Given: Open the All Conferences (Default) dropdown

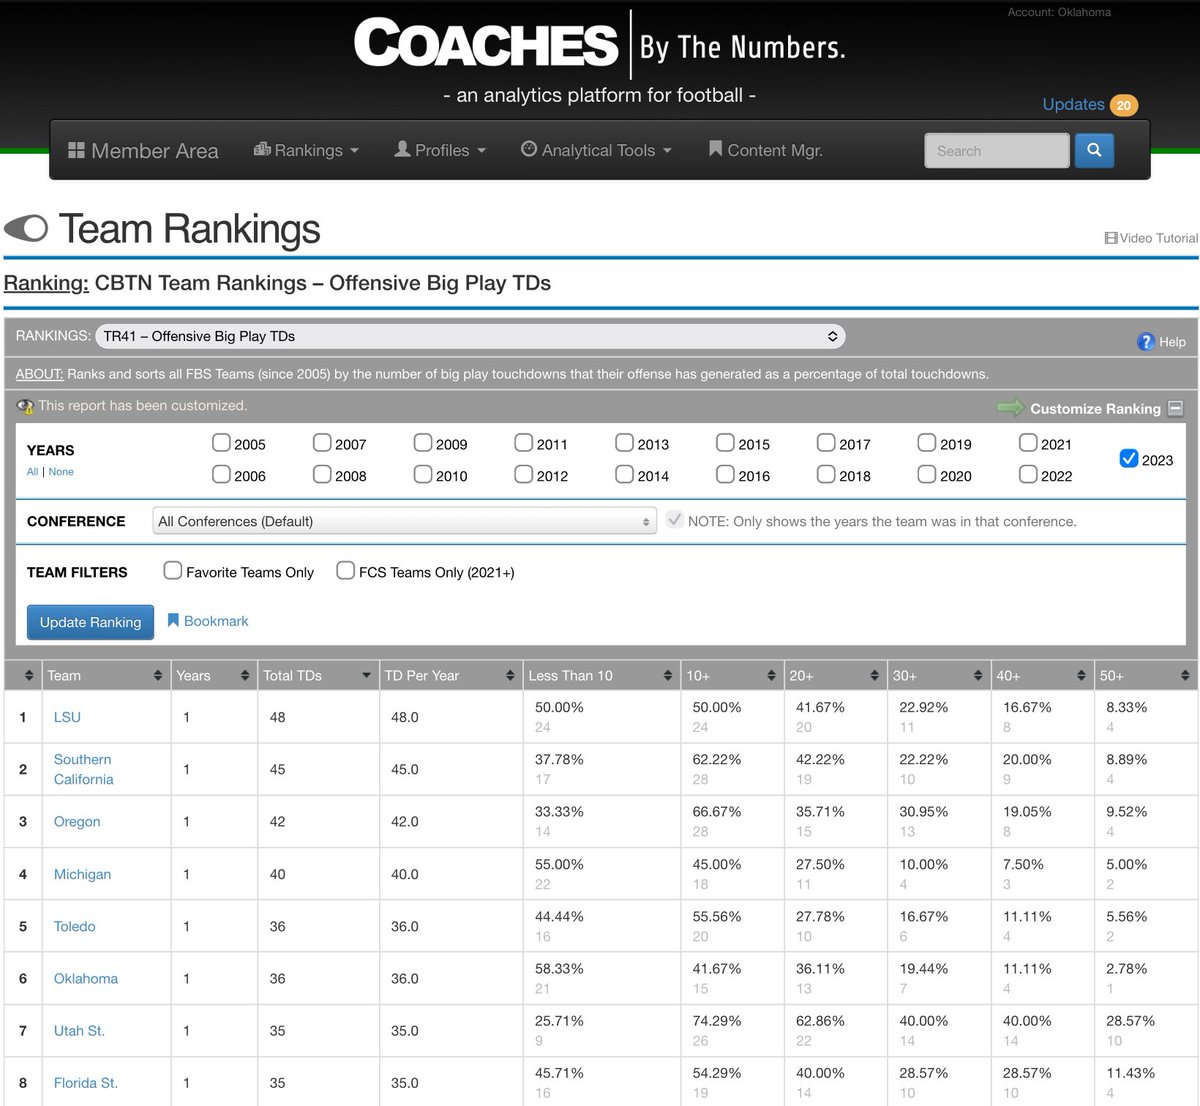Looking at the screenshot, I should 404,521.
